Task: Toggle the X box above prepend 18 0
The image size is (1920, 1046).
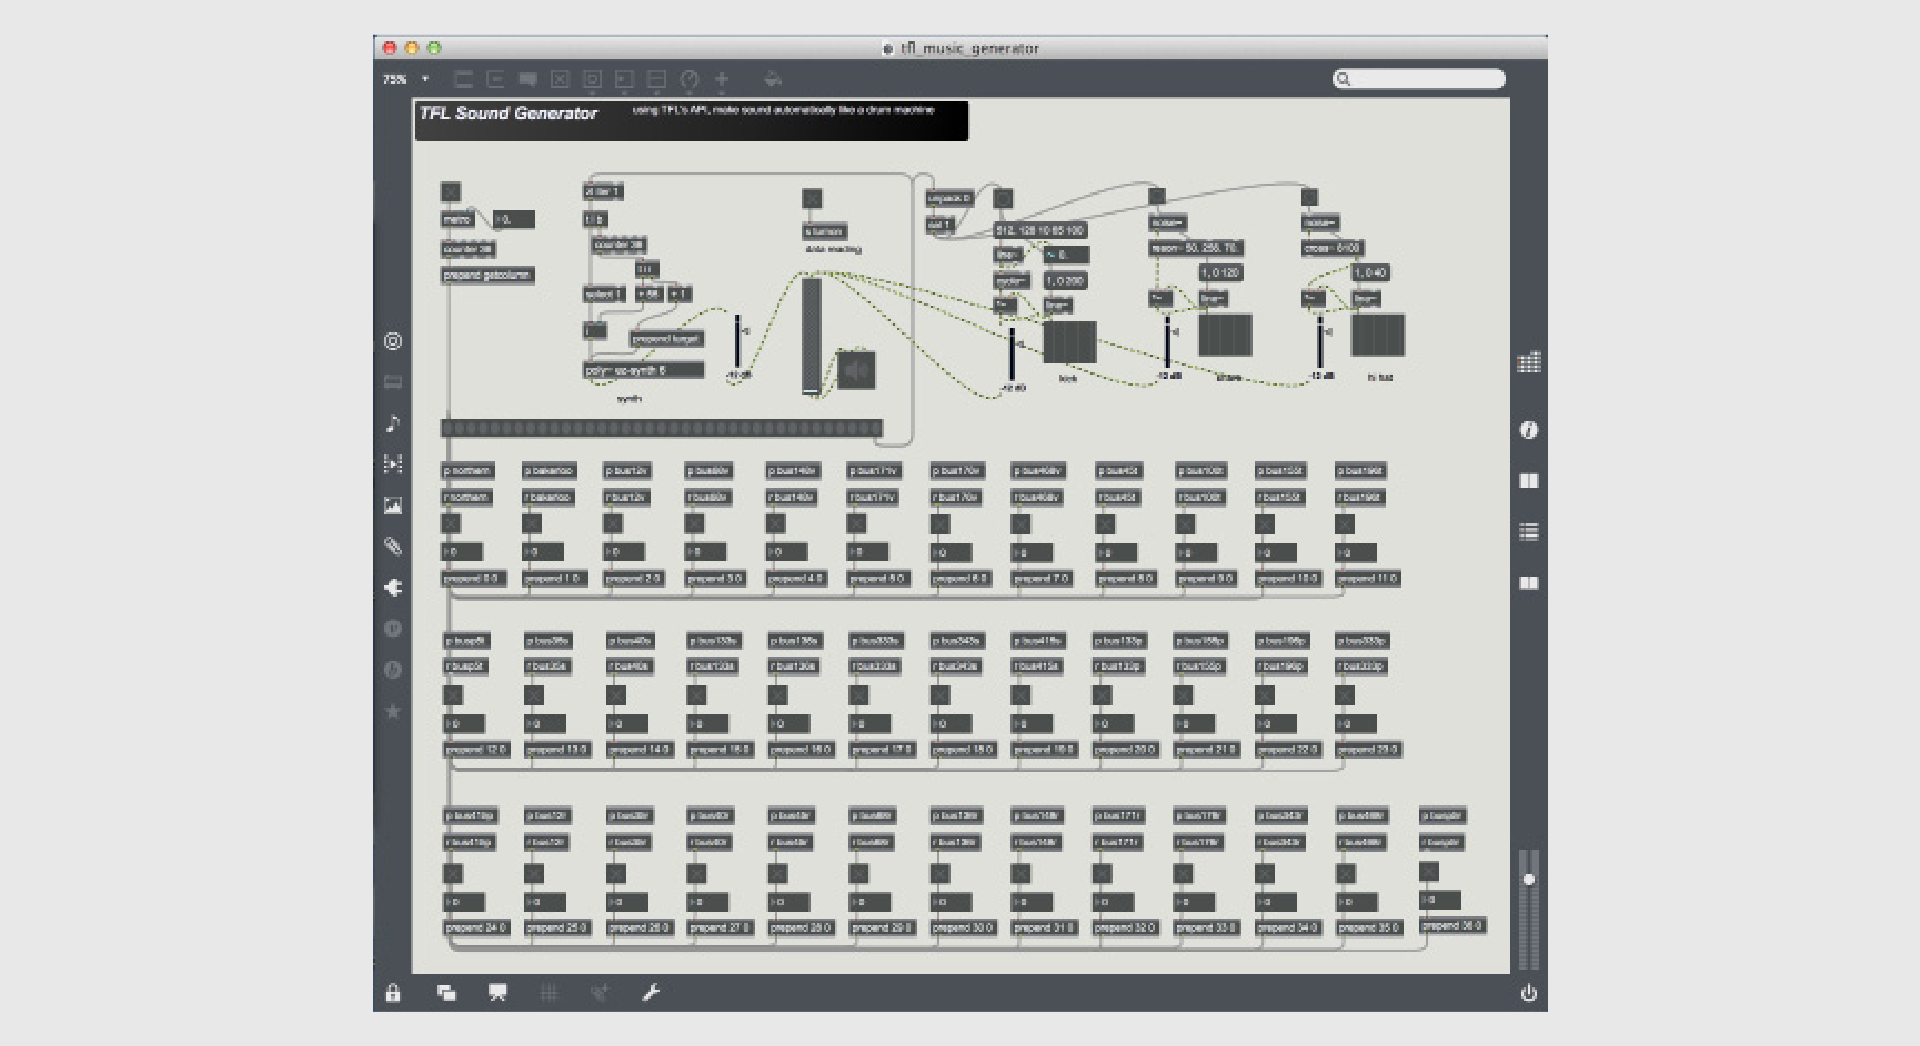Action: [x=940, y=695]
